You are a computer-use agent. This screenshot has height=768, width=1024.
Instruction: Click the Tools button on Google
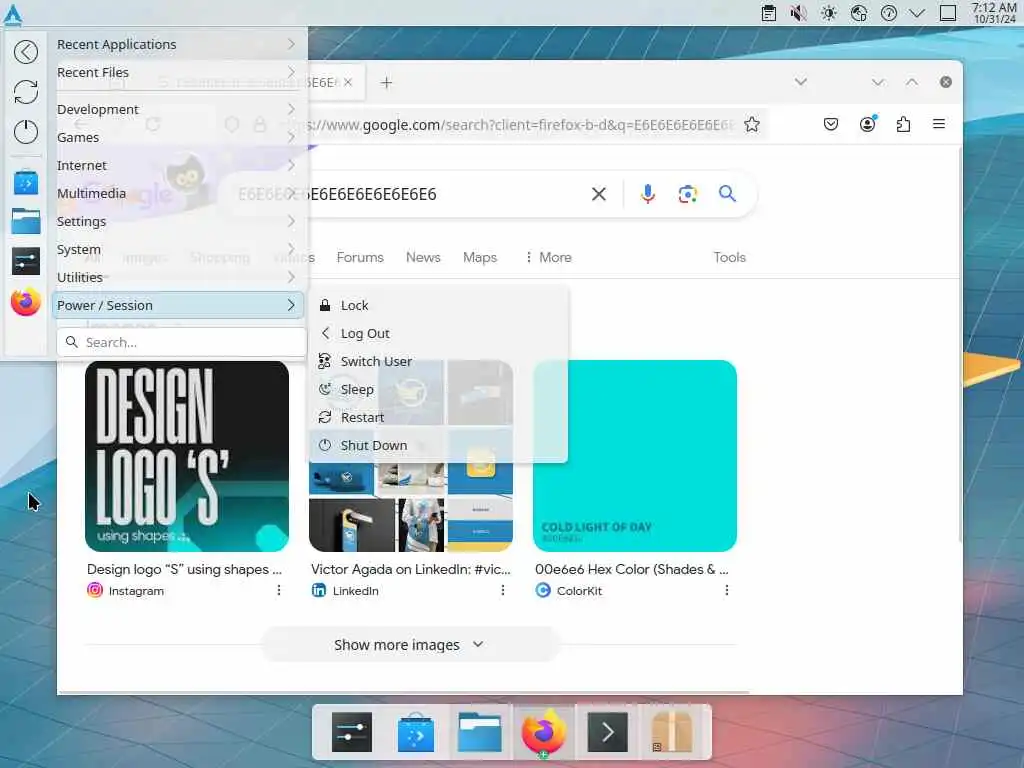pos(729,257)
